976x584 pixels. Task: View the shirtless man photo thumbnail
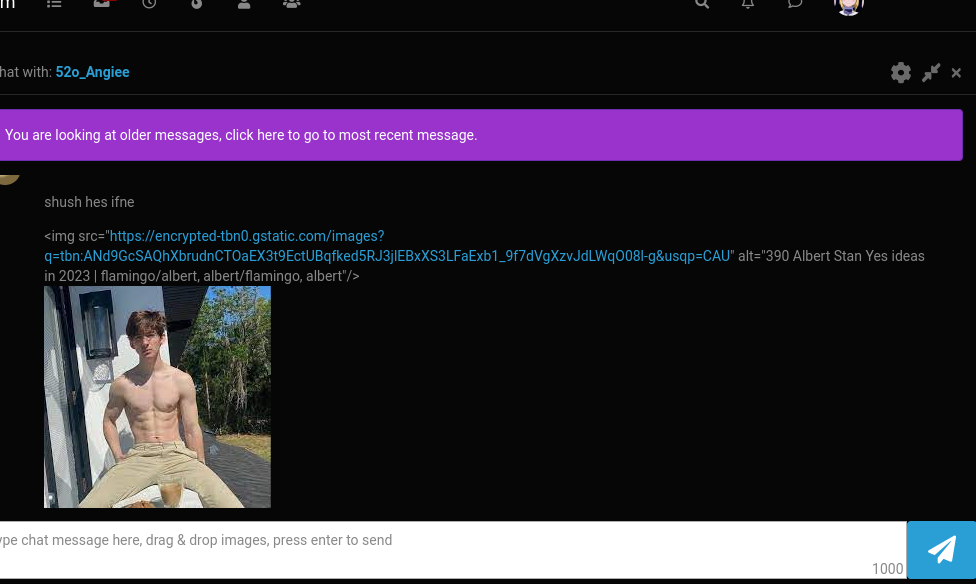pyautogui.click(x=157, y=397)
